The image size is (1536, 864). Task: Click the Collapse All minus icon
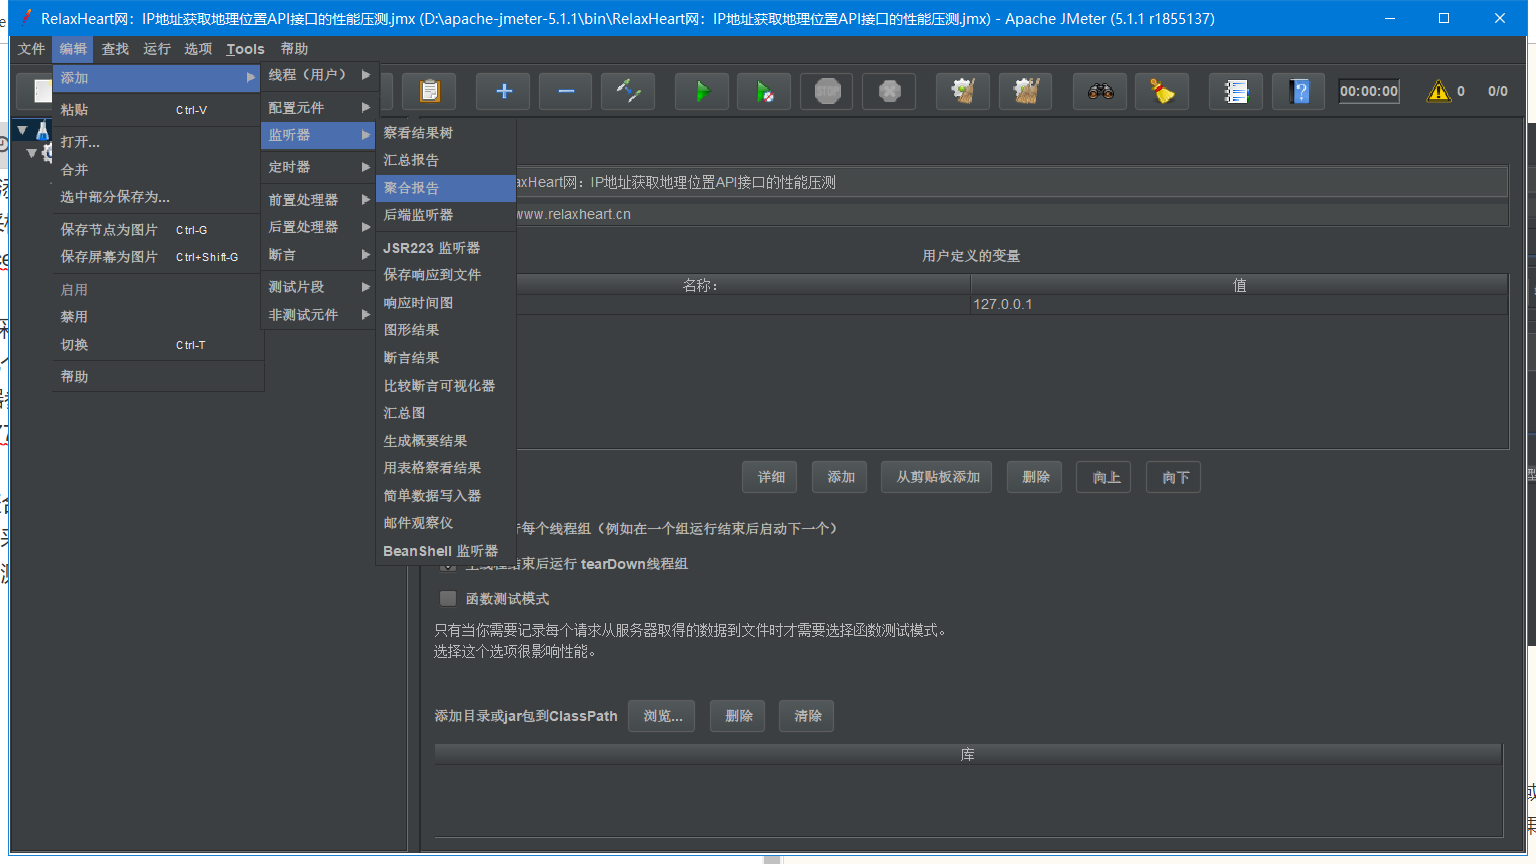tap(566, 91)
